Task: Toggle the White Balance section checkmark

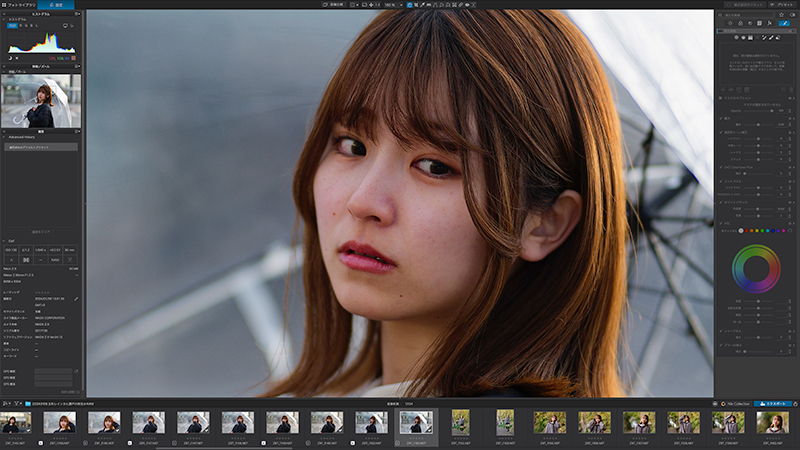Action: (721, 203)
